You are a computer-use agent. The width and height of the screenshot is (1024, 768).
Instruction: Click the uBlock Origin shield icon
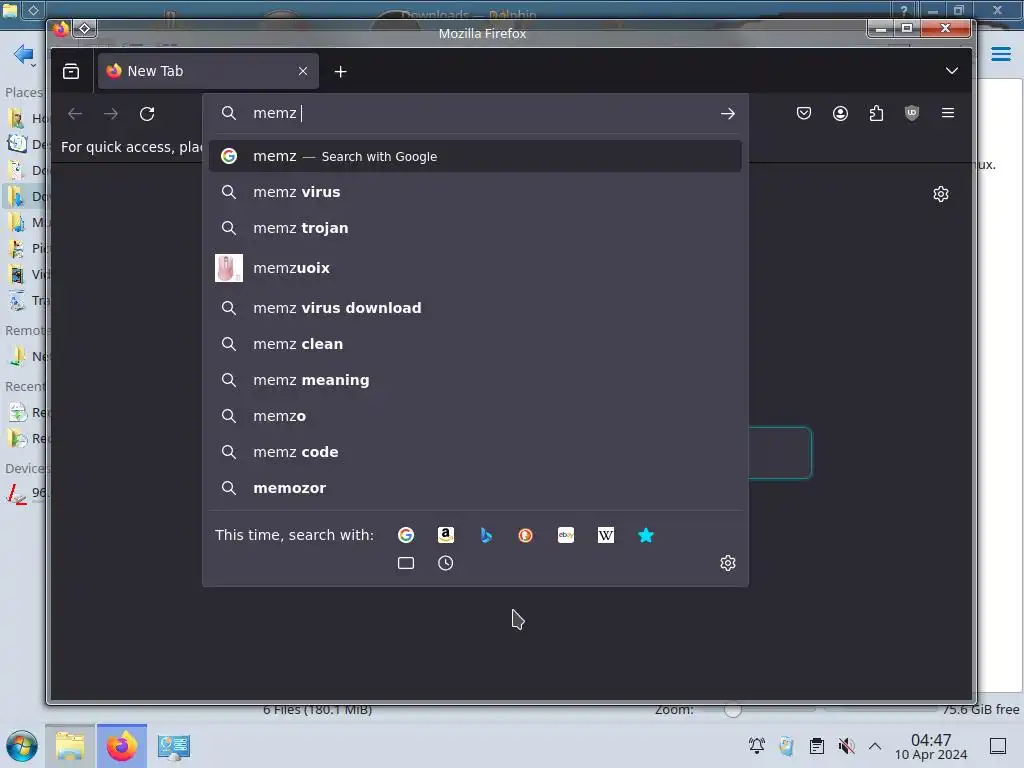click(912, 113)
